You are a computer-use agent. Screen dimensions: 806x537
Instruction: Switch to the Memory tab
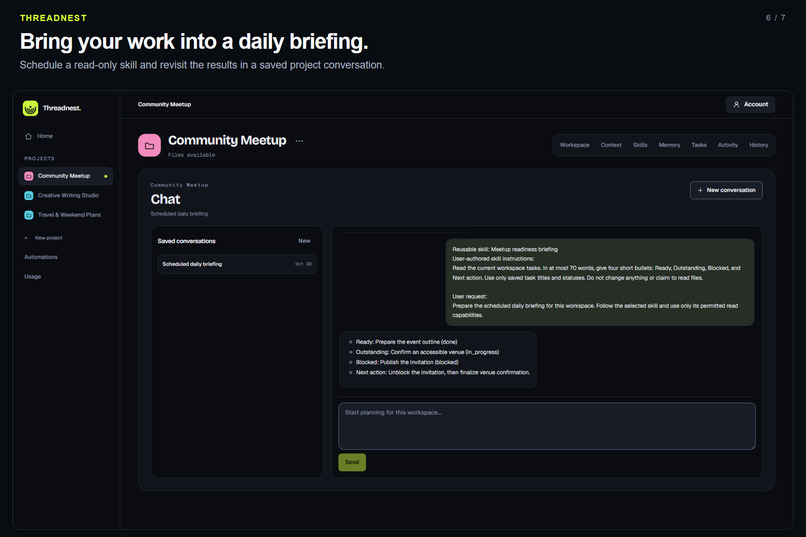(x=669, y=145)
